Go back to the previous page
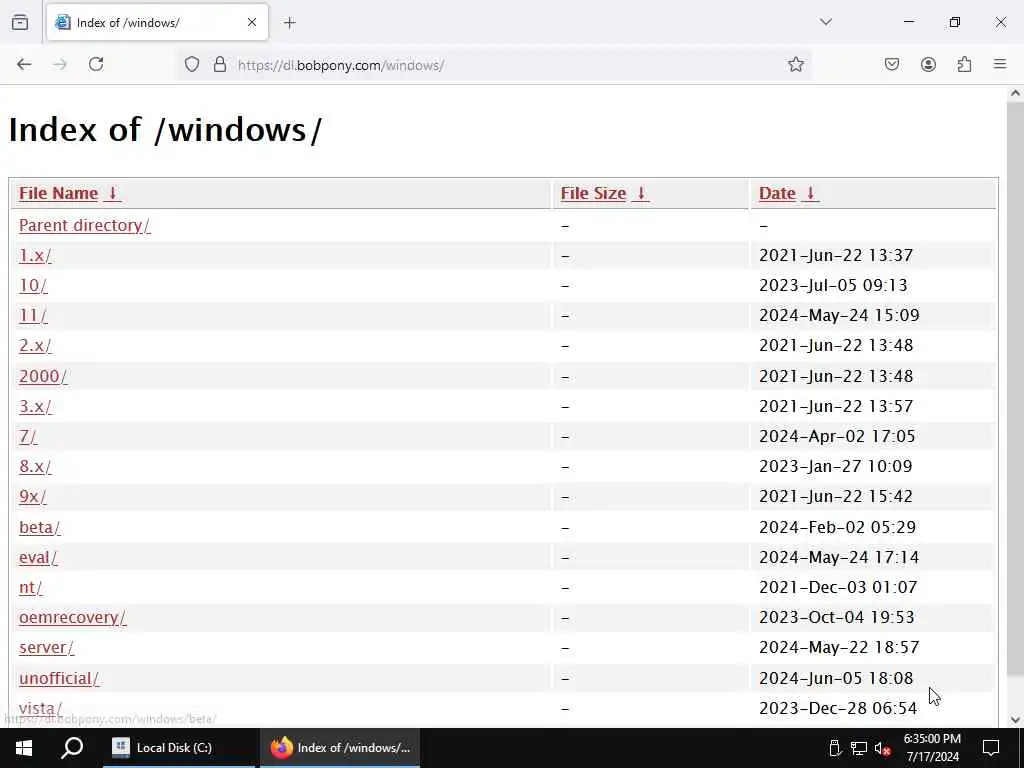Screen dimensions: 1024x768 coord(24,64)
